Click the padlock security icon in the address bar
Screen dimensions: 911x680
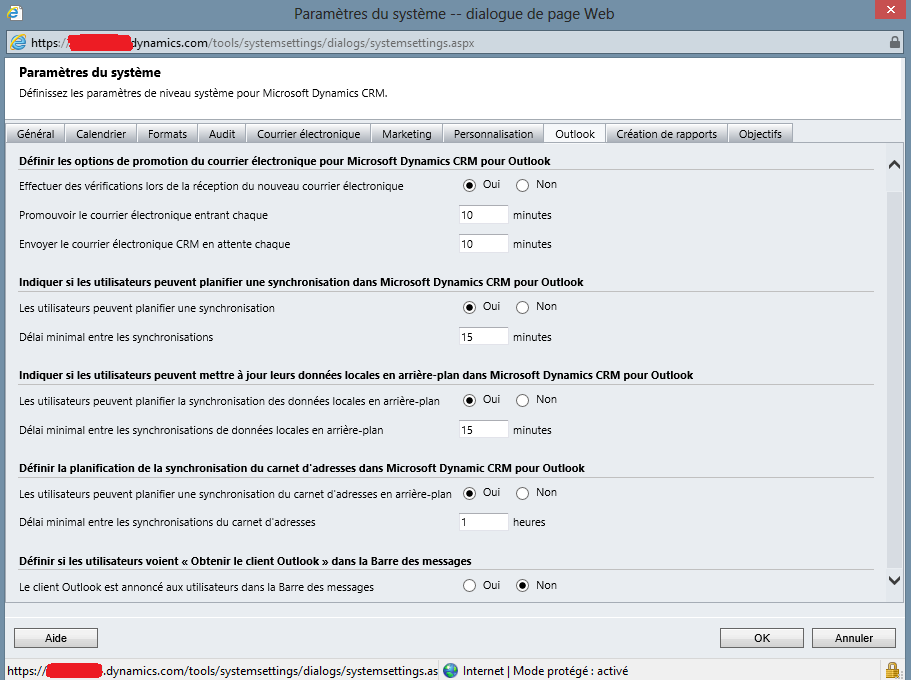click(895, 42)
